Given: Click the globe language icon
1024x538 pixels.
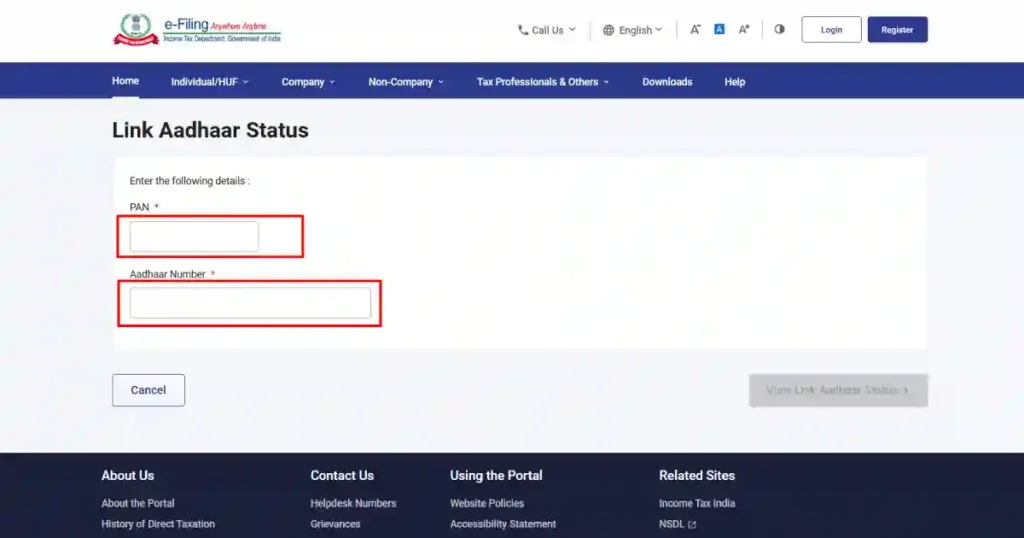Looking at the screenshot, I should (x=608, y=30).
